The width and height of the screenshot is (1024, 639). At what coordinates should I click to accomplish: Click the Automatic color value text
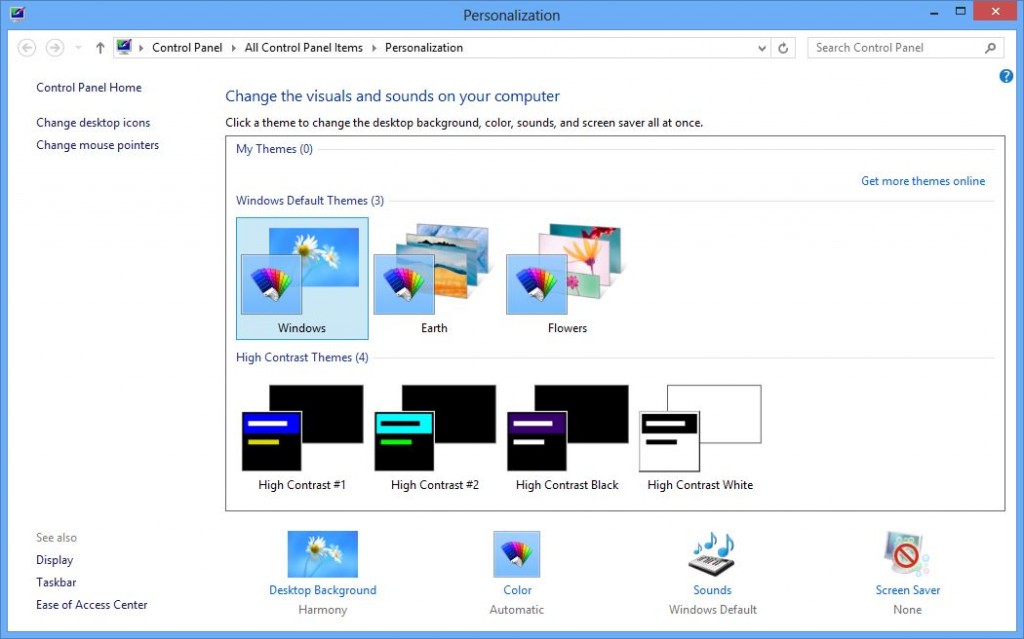click(517, 610)
